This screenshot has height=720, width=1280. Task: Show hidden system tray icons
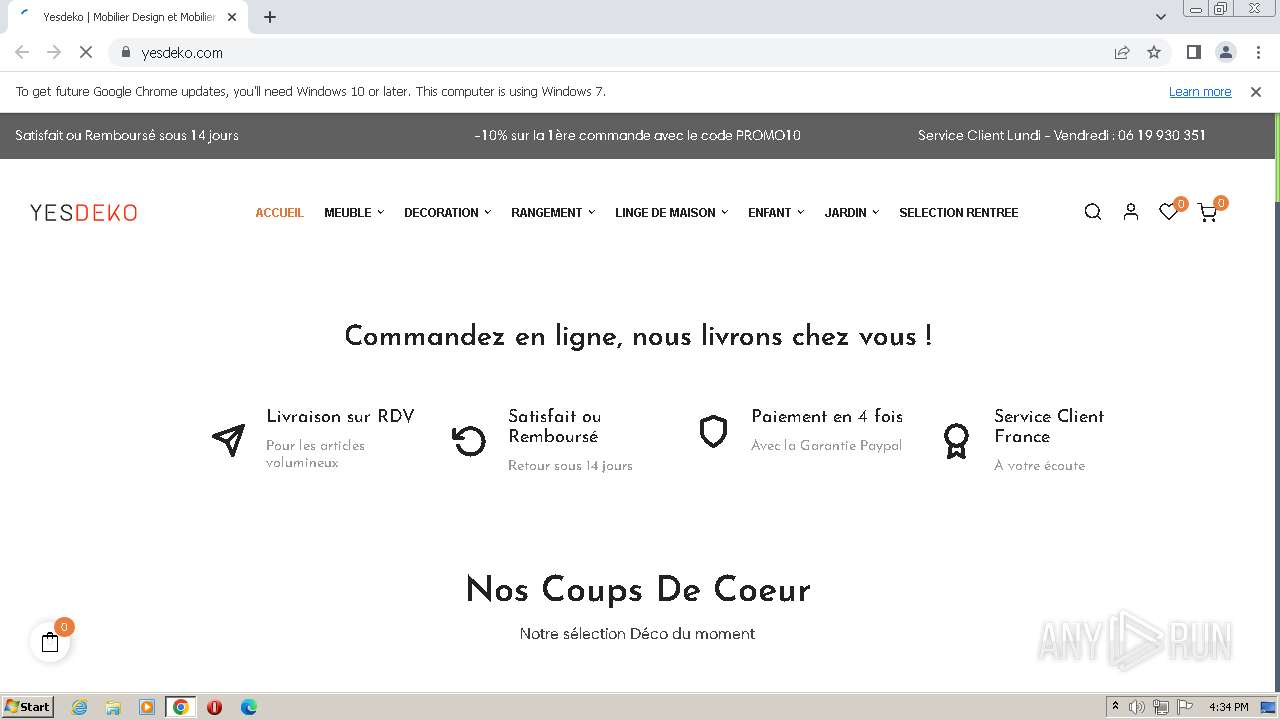pos(1115,707)
